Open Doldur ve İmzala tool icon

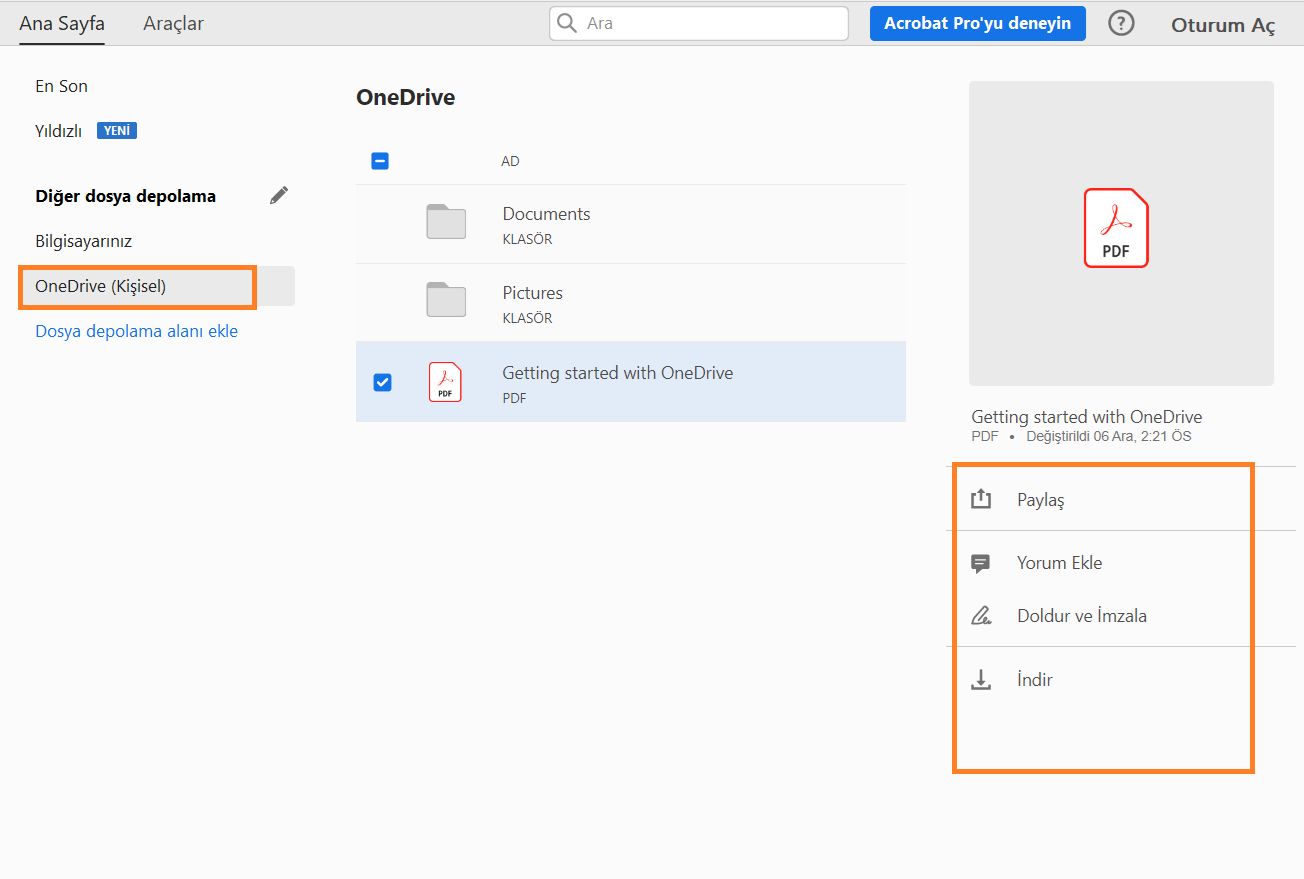[x=981, y=615]
